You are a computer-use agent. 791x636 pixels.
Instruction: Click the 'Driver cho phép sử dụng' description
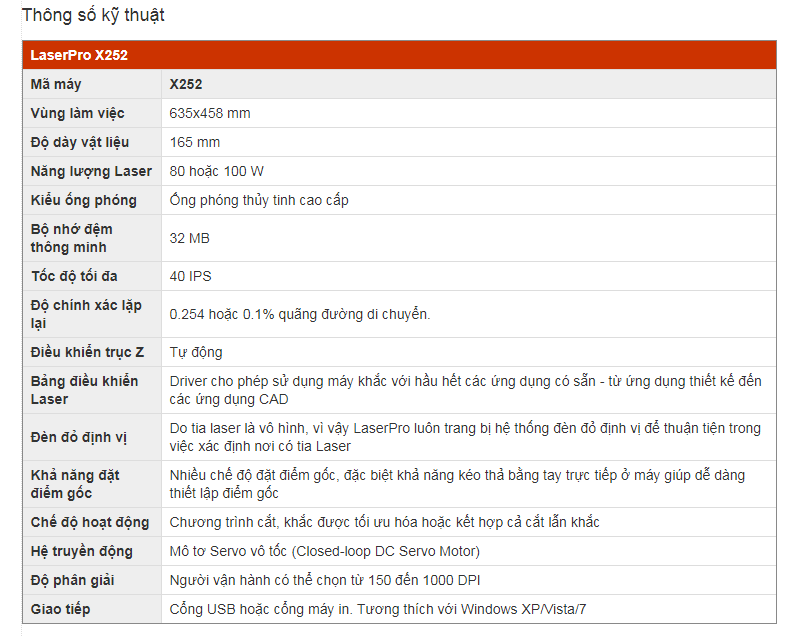tap(465, 390)
